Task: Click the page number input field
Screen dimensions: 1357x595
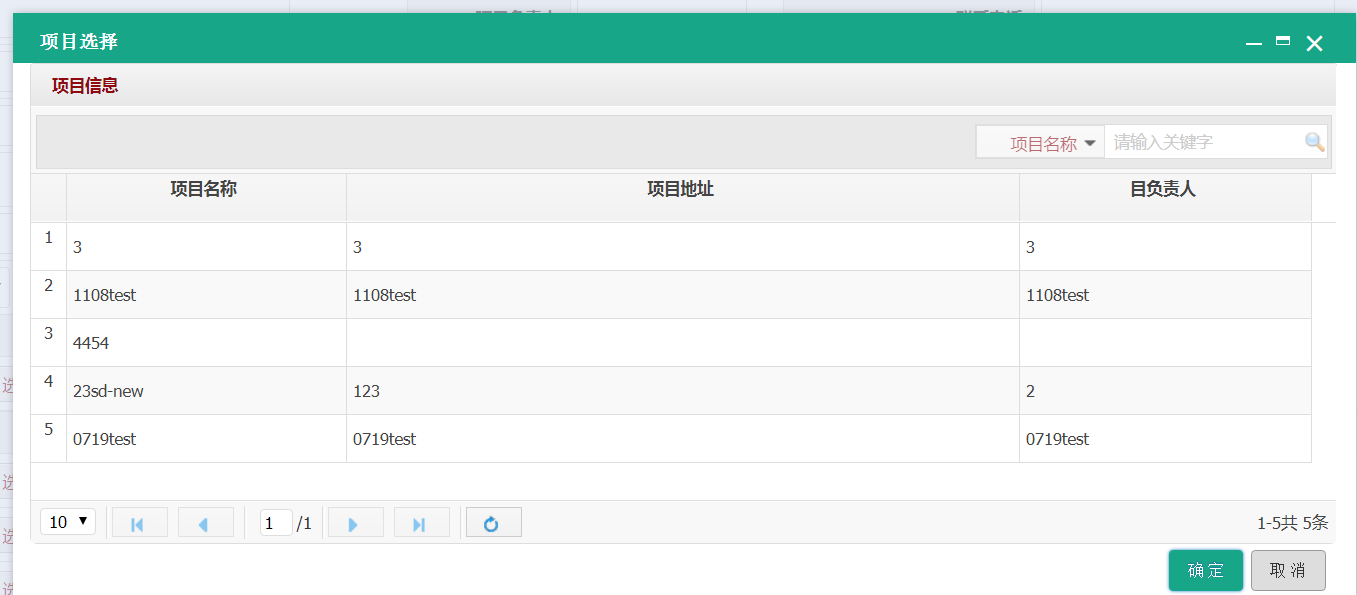Action: [x=276, y=523]
